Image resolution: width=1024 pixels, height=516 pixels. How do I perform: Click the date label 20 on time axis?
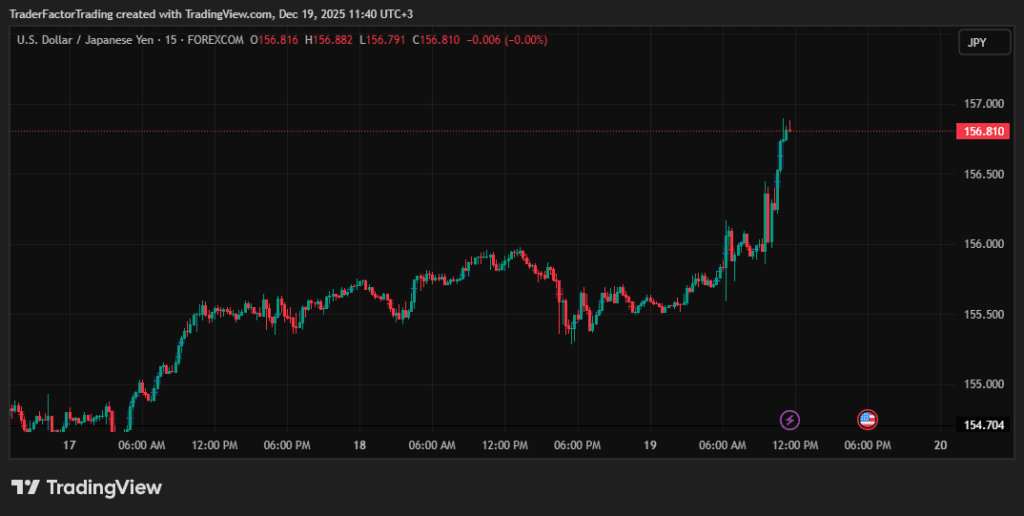click(940, 445)
